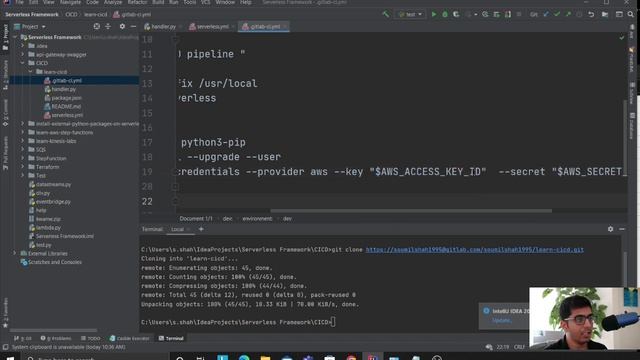Open Search Everywhere magnifier icon
Viewport: 640px width, 360px height.
tap(631, 14)
